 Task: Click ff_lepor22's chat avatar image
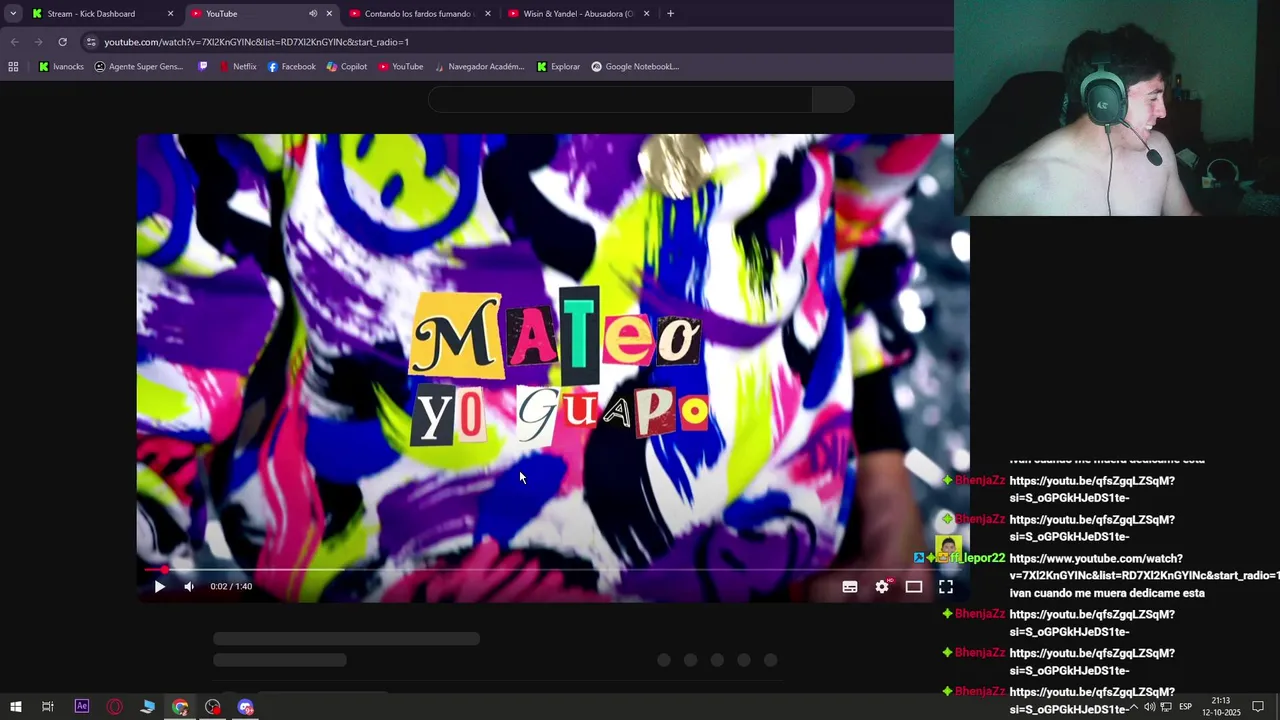point(948,547)
